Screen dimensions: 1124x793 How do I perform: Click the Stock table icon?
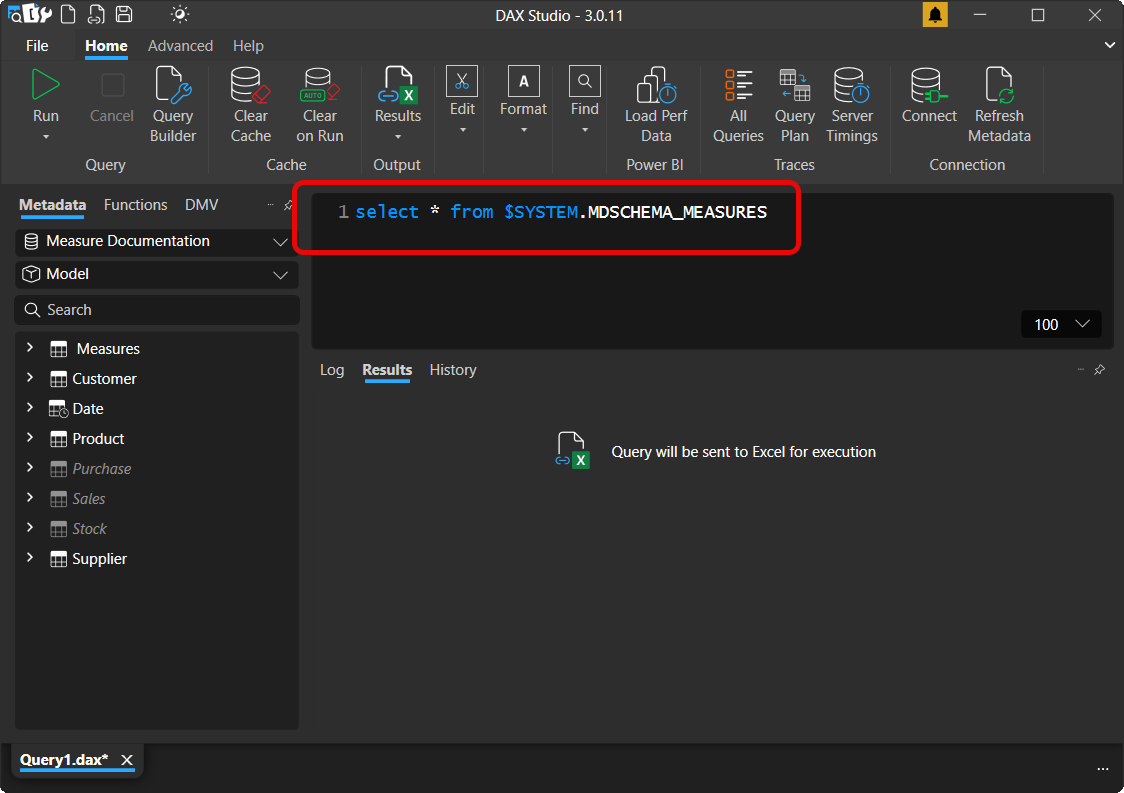(x=59, y=530)
